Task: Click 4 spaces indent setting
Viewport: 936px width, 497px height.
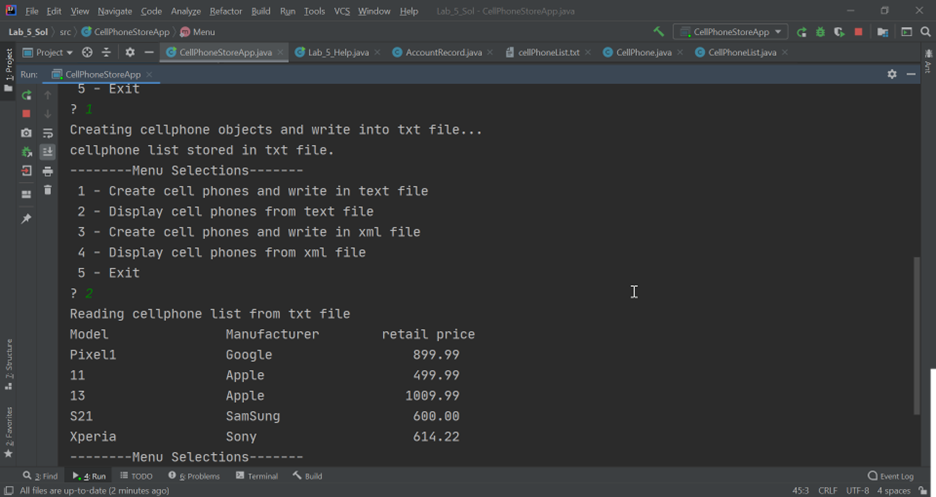Action: pos(894,490)
